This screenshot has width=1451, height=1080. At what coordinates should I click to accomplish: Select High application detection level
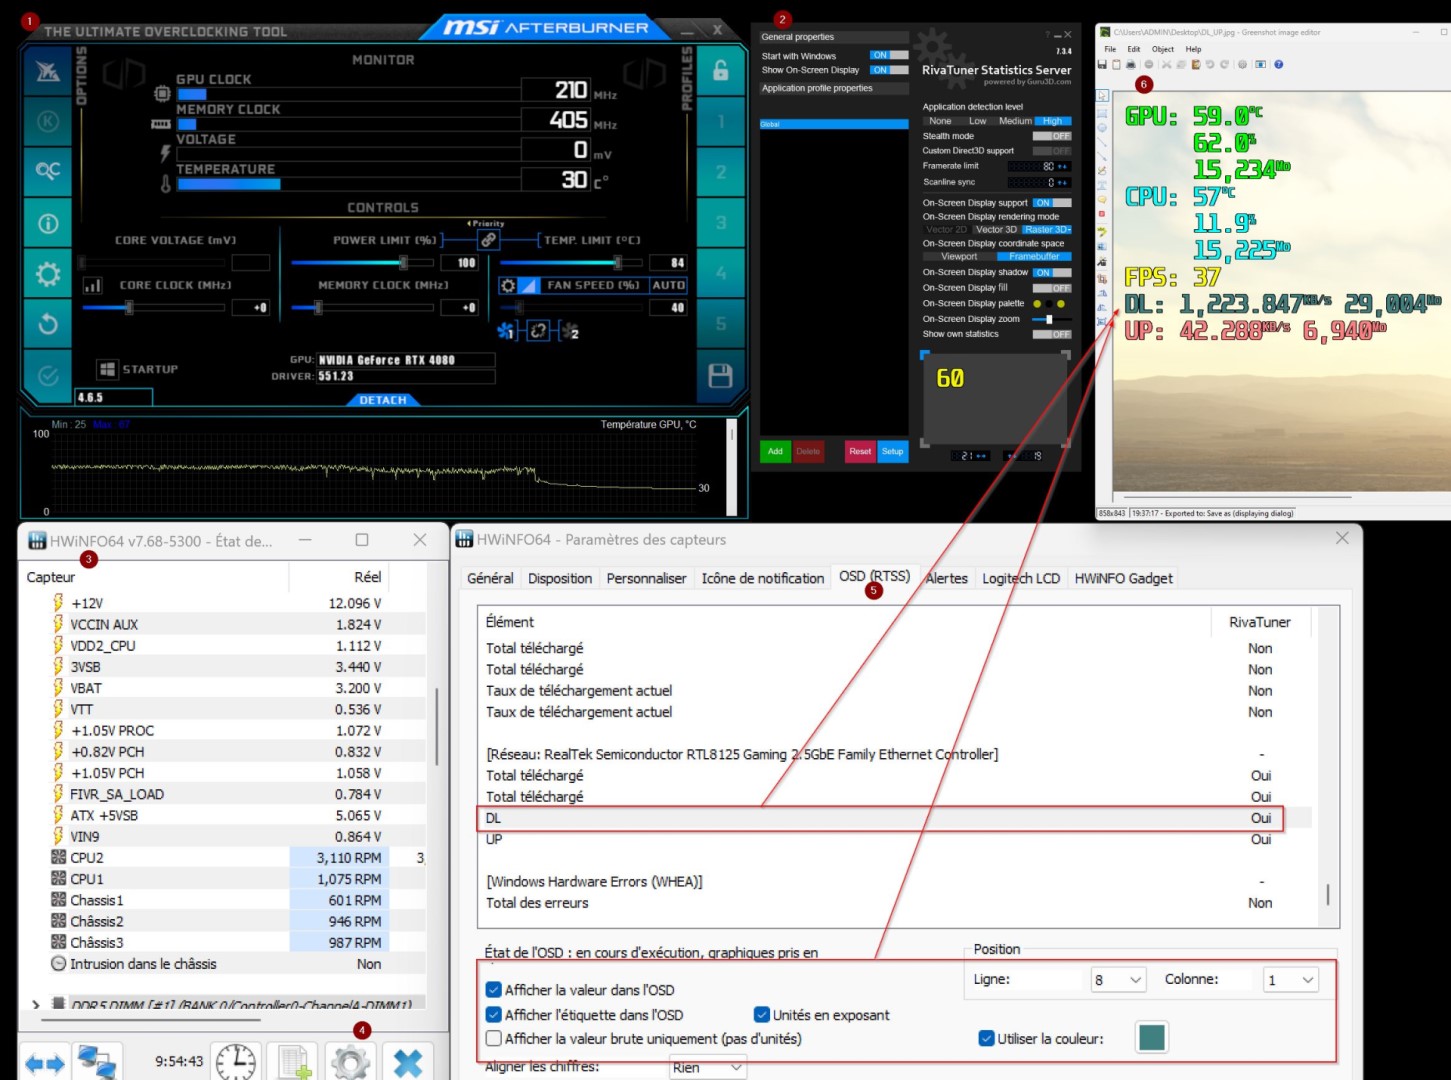[x=1053, y=121]
